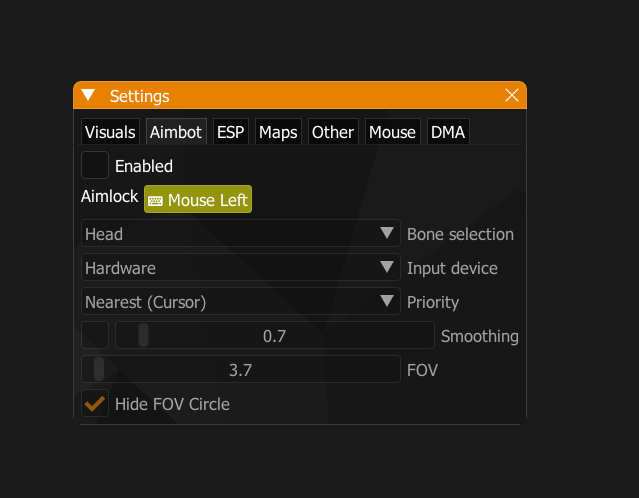The image size is (639, 498).
Task: Tick the Enabled checkbox
Action: [95, 165]
